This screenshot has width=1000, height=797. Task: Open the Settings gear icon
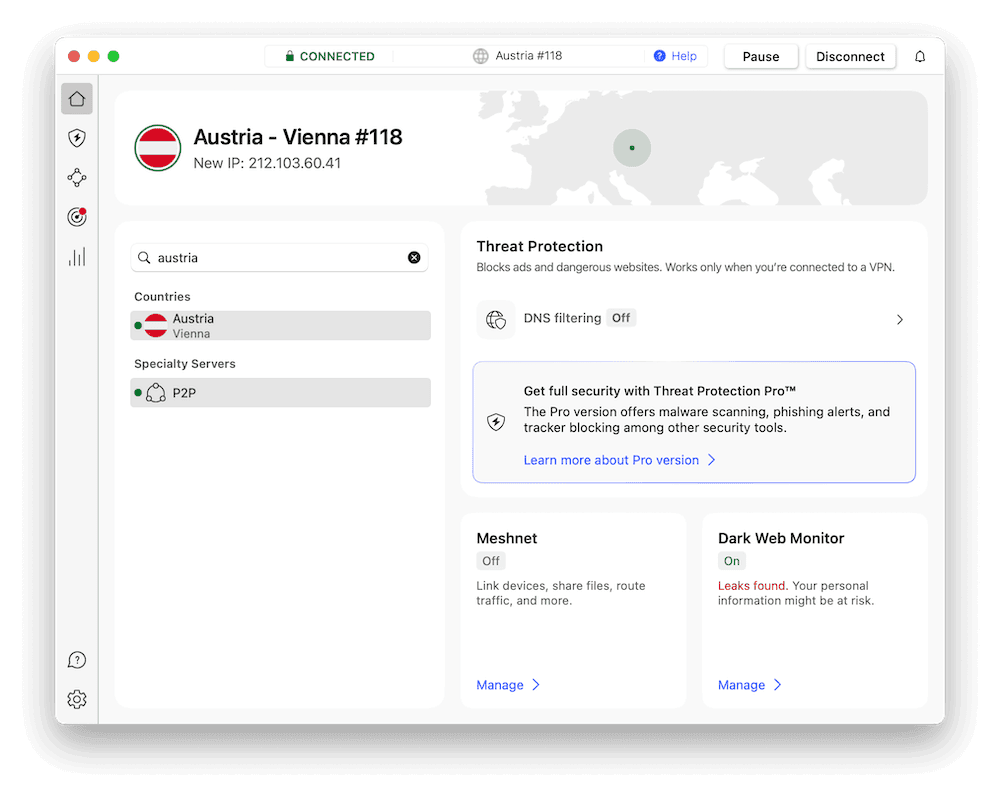coord(77,700)
